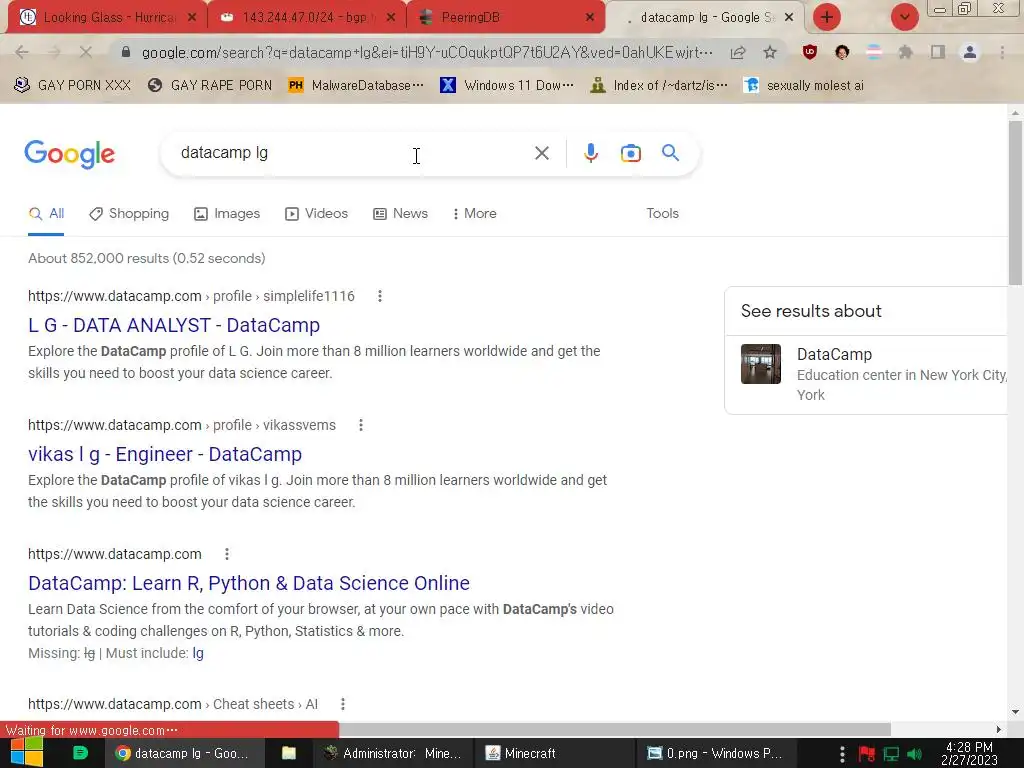Image resolution: width=1024 pixels, height=768 pixels.
Task: Select the All search filter
Action: coord(46,214)
